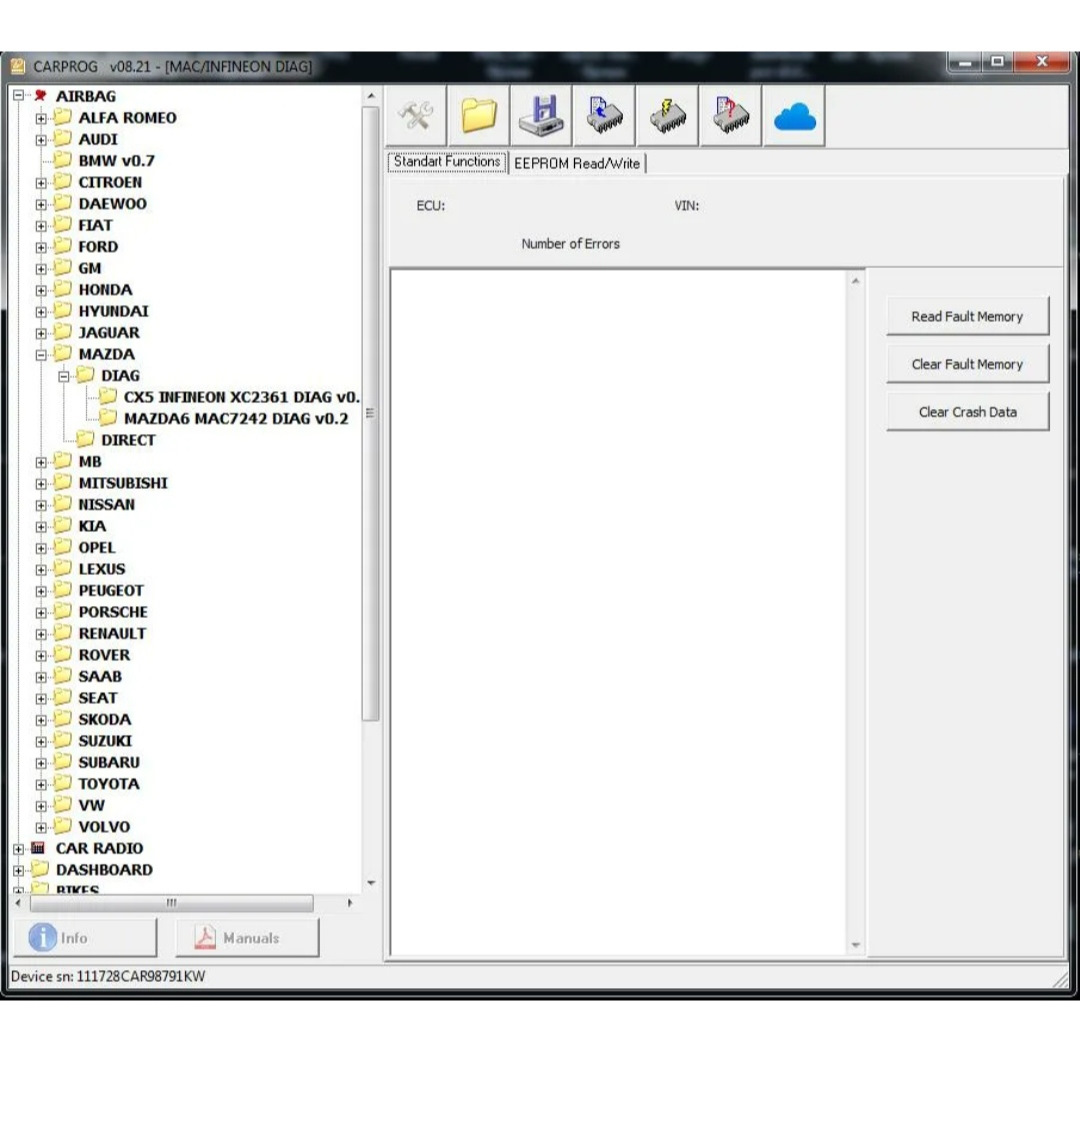Image resolution: width=1080 pixels, height=1129 pixels.
Task: Switch to the Standart Functions tab
Action: pos(447,162)
